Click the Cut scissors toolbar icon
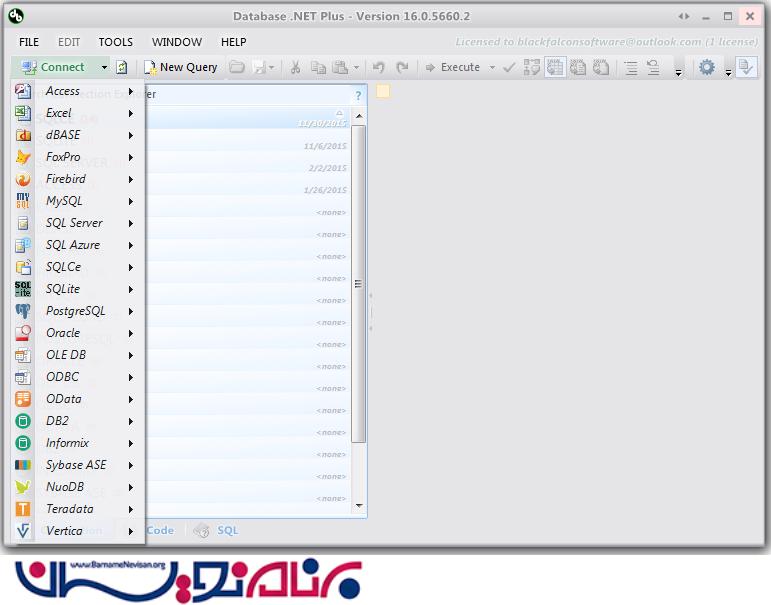Screen dimensions: 771x605 (295, 67)
